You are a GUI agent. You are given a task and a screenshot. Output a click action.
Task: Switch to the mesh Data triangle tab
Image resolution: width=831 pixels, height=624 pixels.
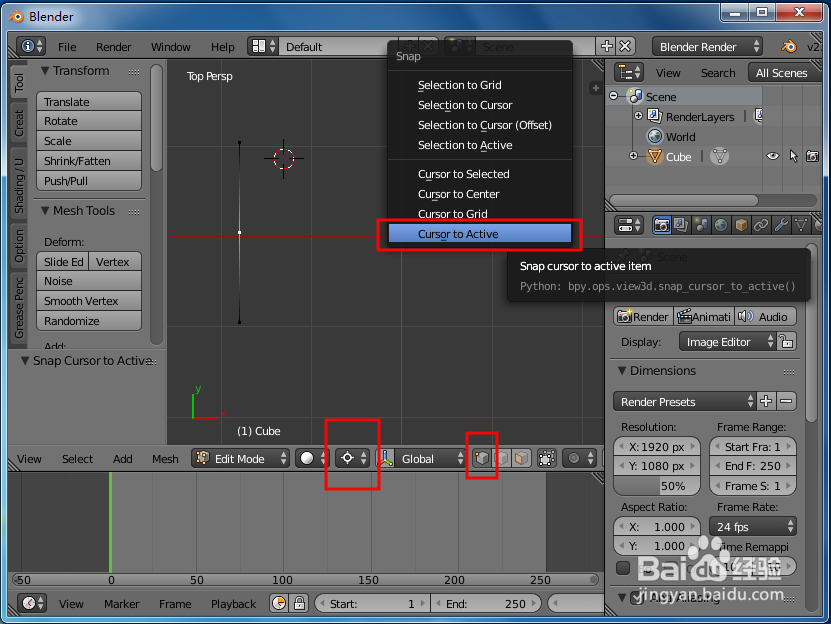[x=800, y=225]
